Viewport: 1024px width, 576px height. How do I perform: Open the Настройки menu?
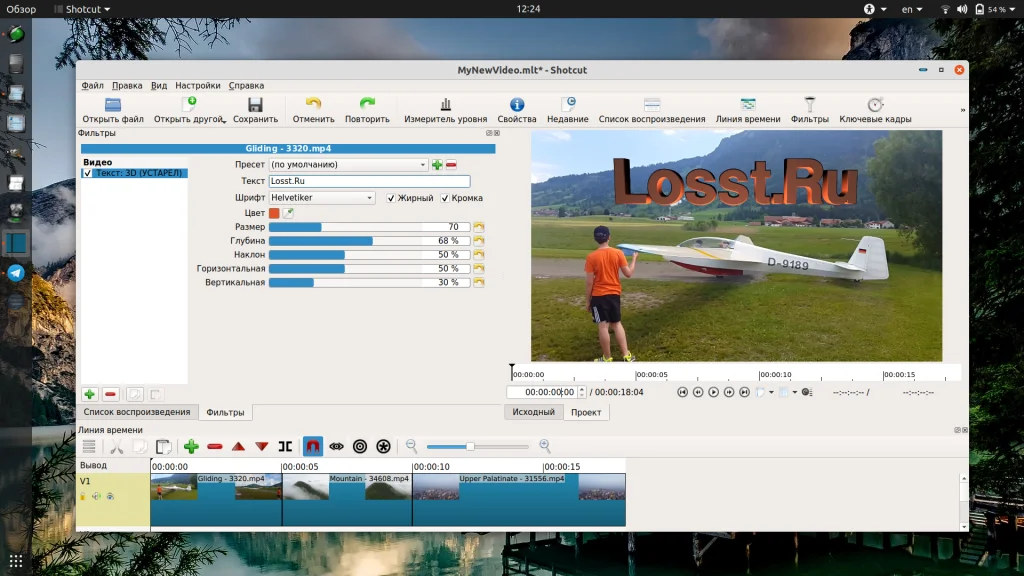point(198,86)
